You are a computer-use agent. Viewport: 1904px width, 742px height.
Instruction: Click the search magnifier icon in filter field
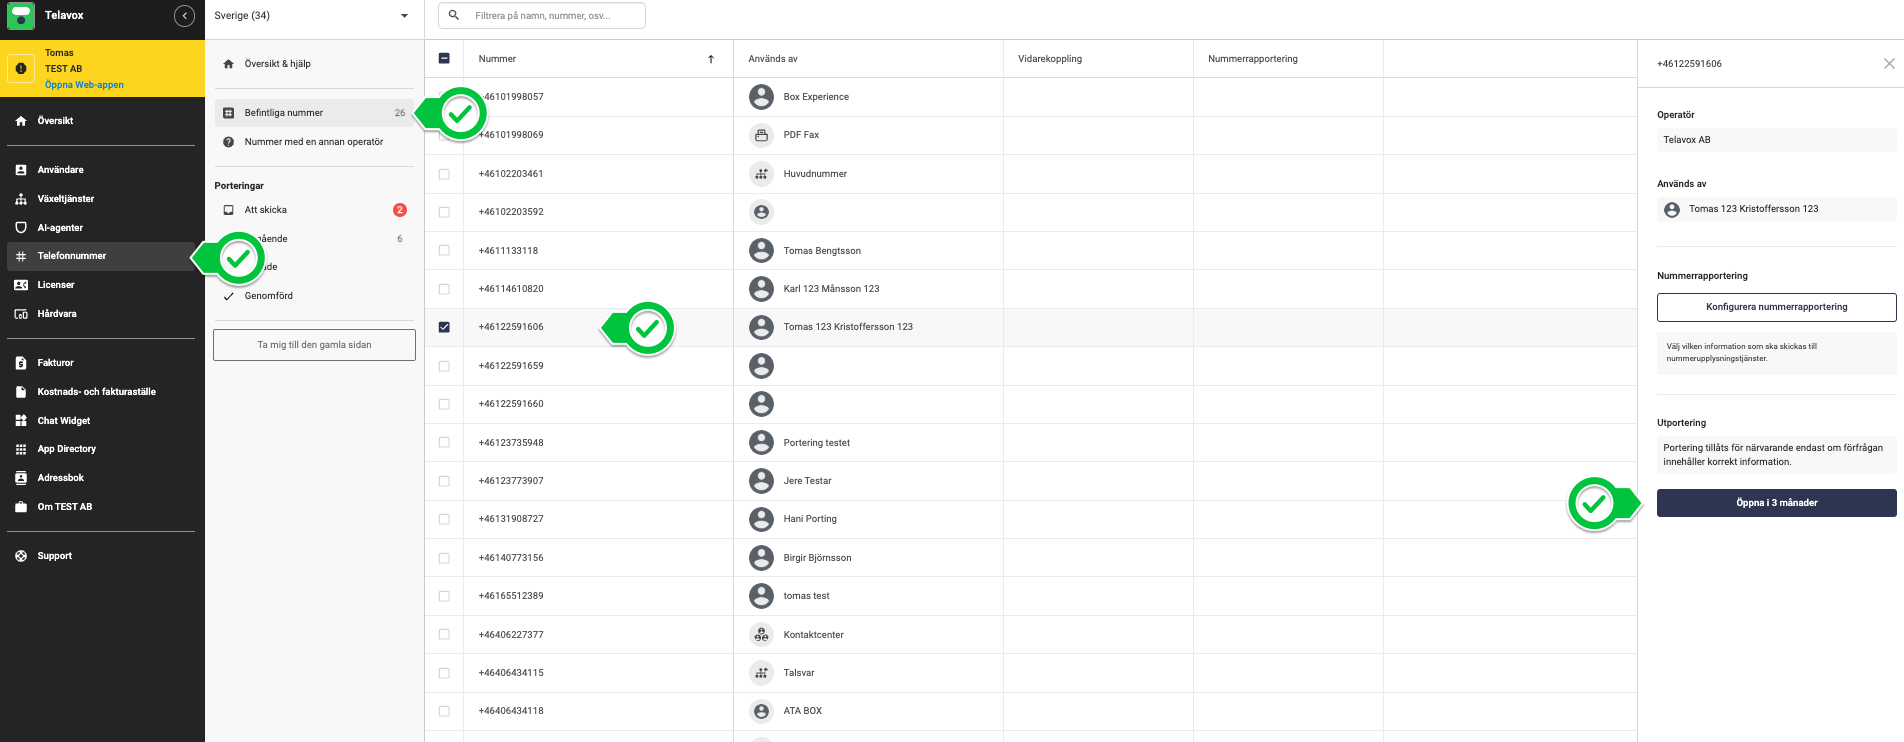click(x=454, y=16)
